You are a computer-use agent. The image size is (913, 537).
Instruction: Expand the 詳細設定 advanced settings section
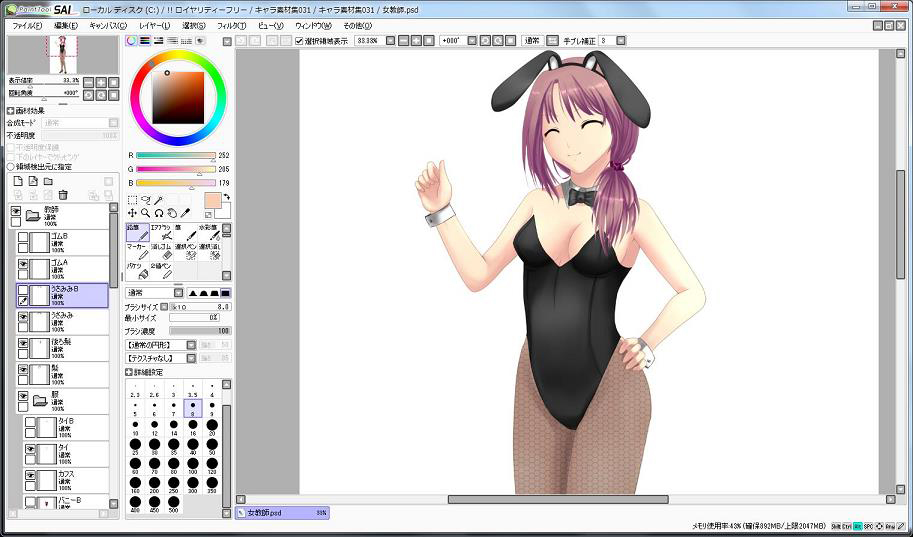[x=129, y=371]
